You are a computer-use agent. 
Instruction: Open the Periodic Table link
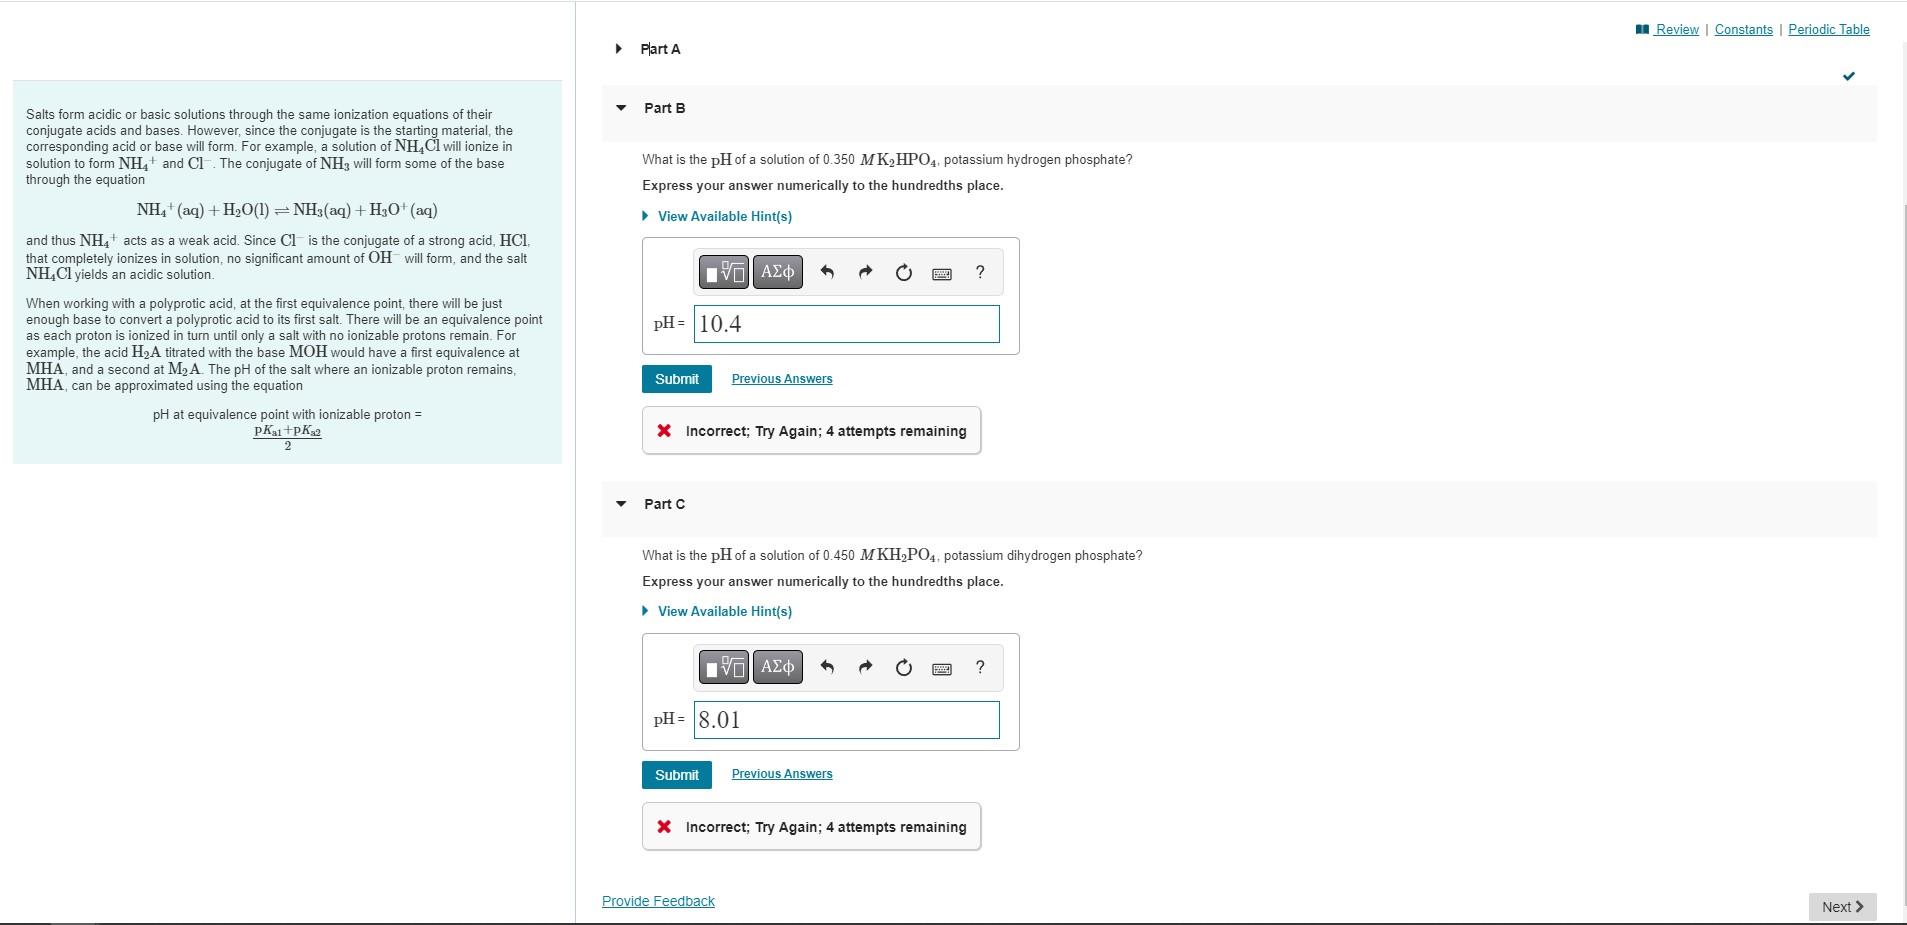tap(1829, 29)
